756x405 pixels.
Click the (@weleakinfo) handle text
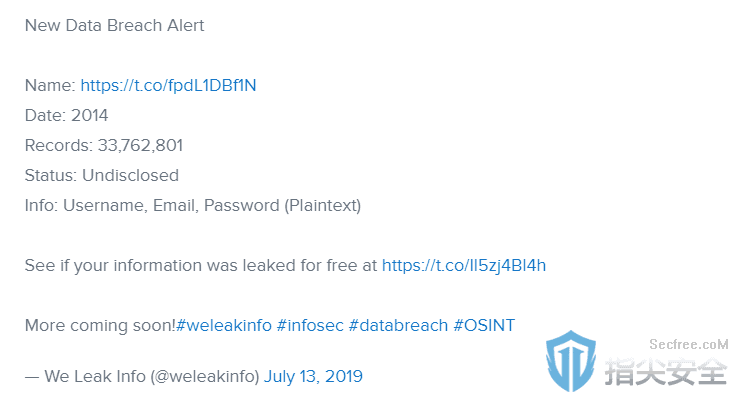pos(204,376)
